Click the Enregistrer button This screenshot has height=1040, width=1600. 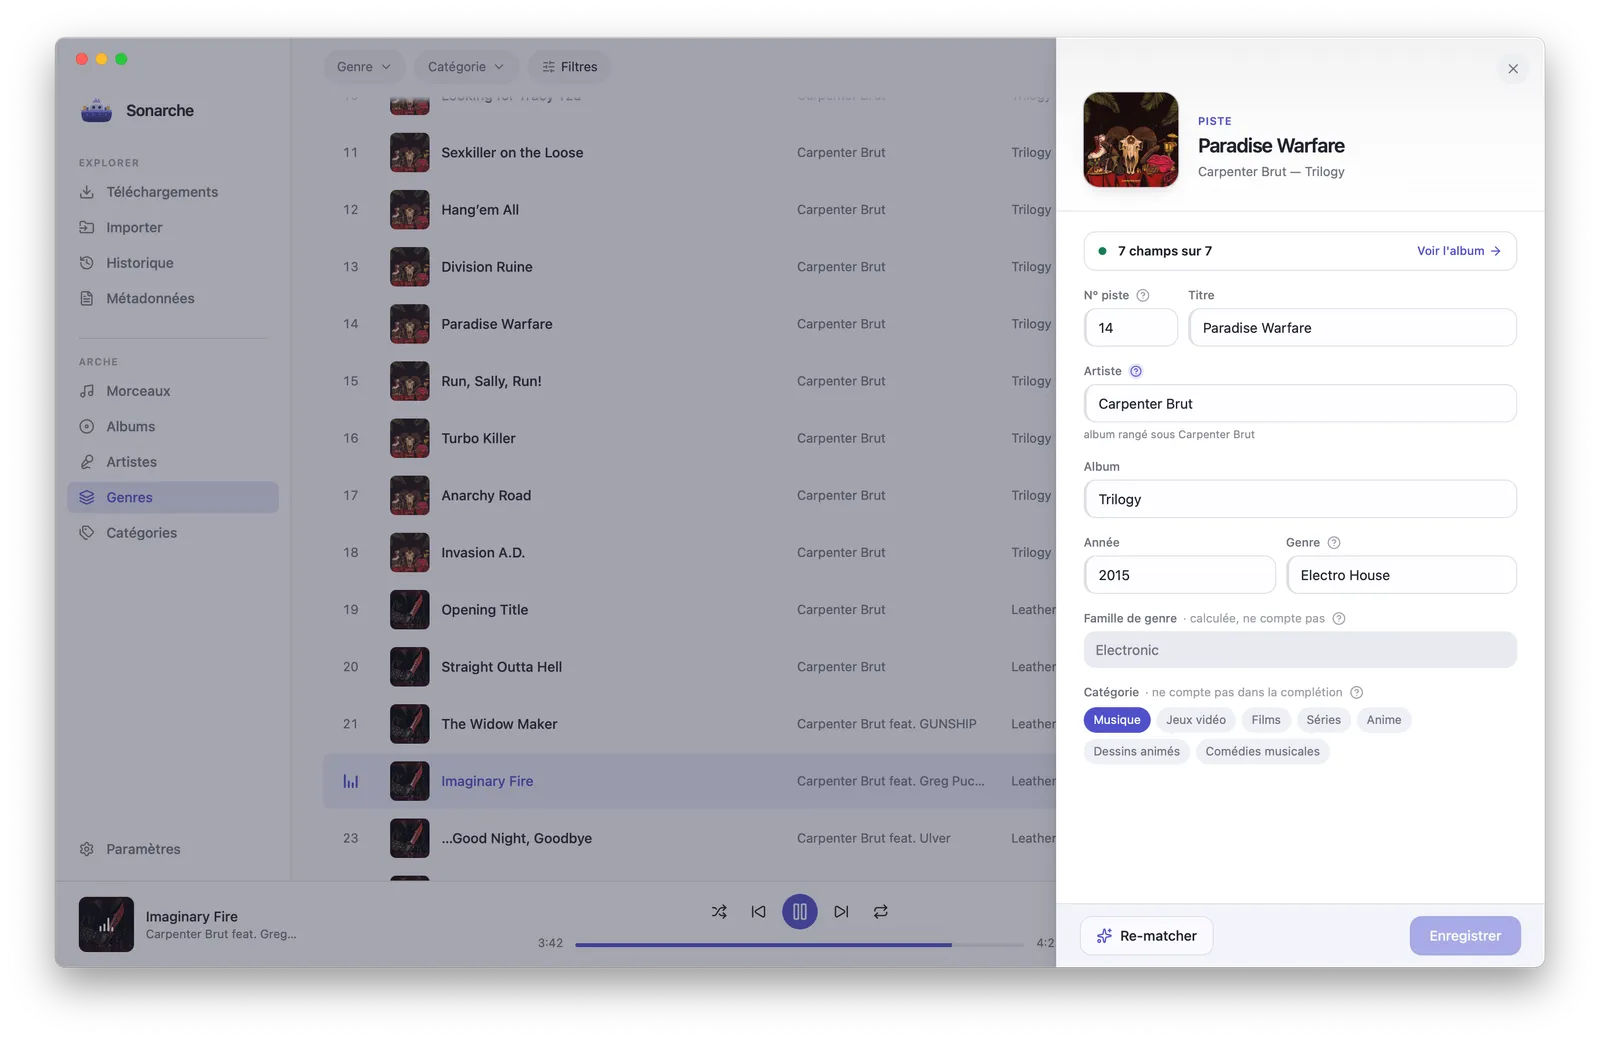[1465, 937]
